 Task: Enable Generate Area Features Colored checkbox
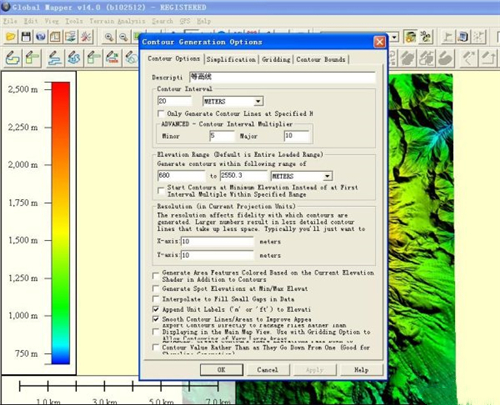156,276
